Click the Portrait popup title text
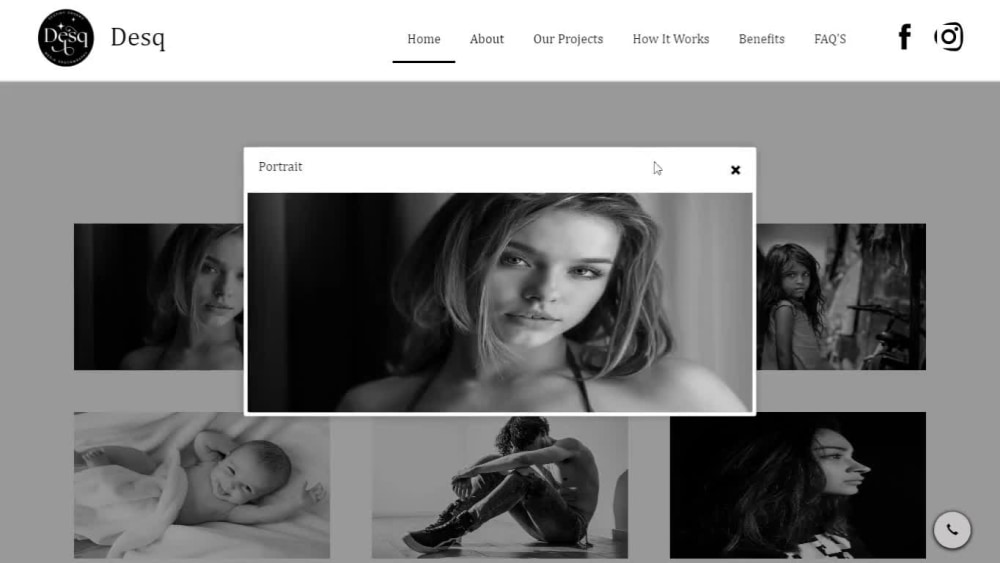This screenshot has height=563, width=1000. [280, 166]
